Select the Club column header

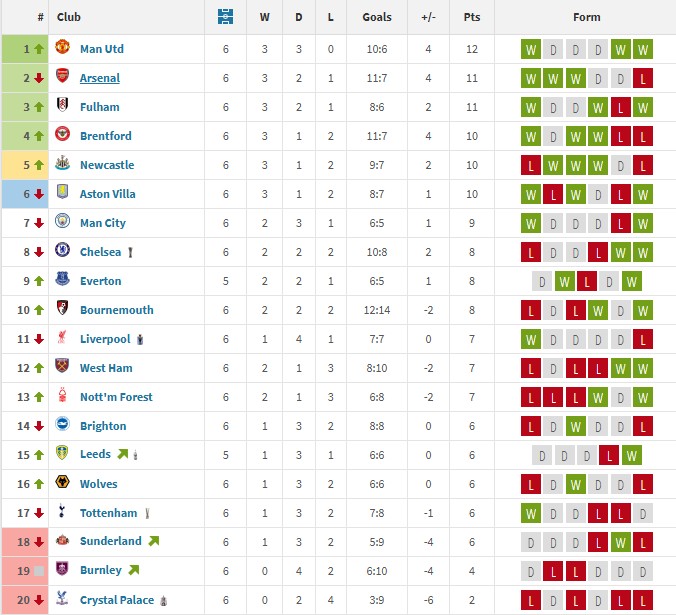[69, 17]
